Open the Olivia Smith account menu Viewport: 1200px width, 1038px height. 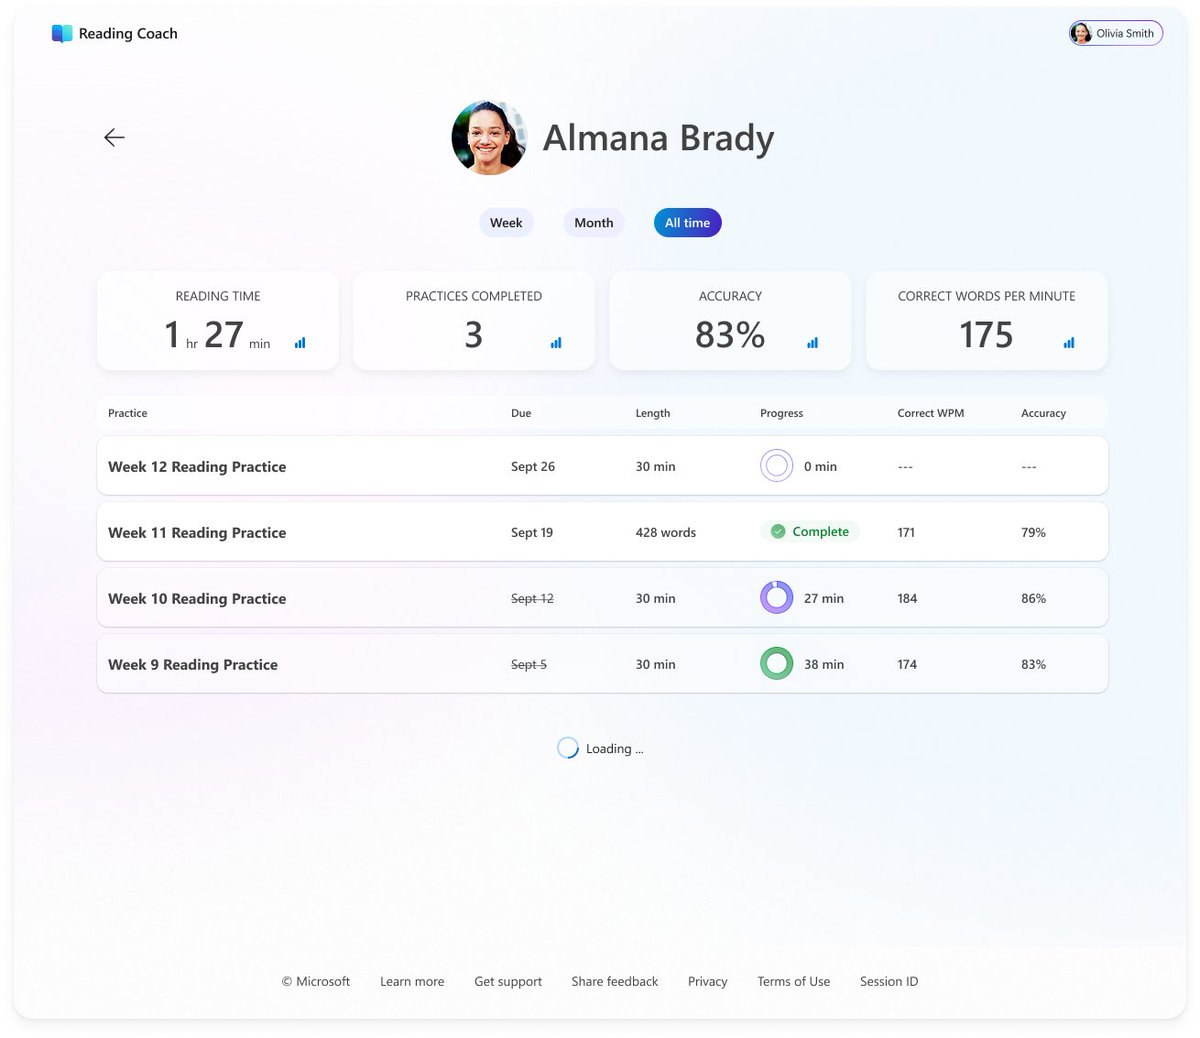1116,33
